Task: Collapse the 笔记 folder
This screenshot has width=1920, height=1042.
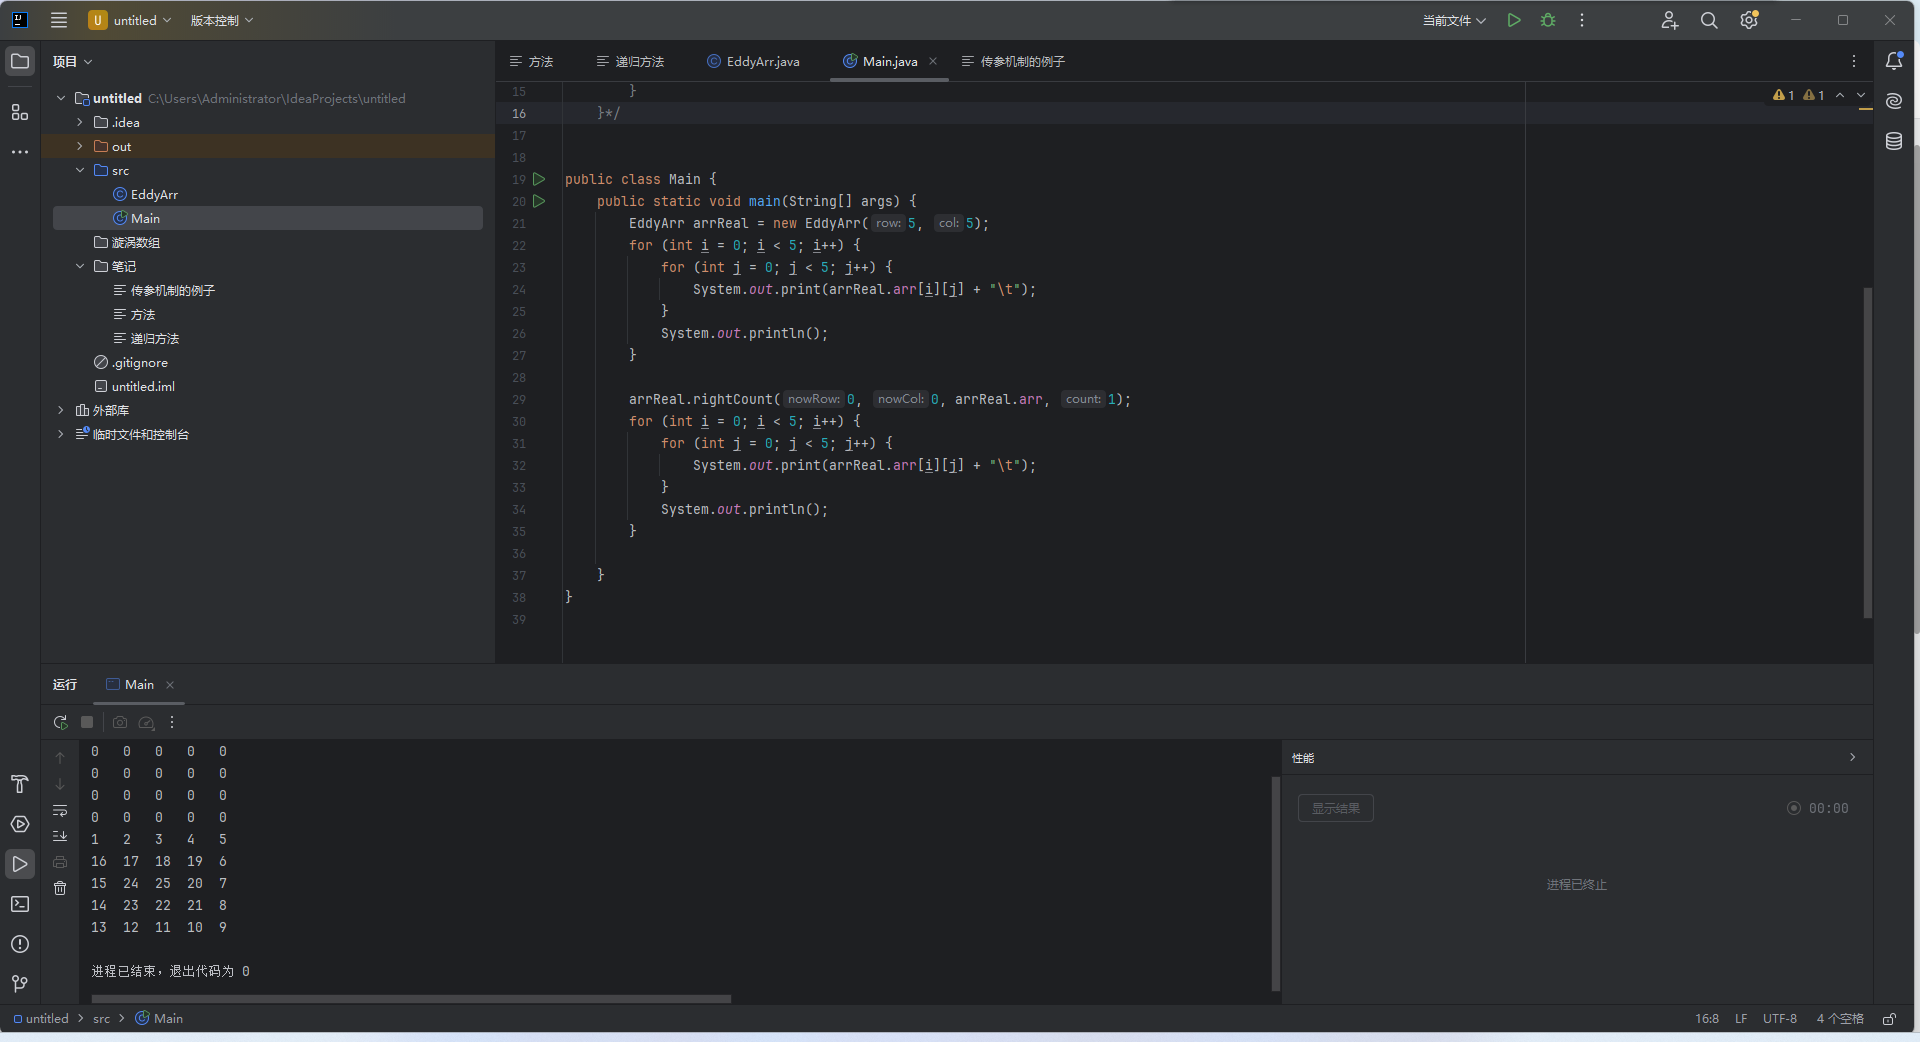Action: pos(80,266)
